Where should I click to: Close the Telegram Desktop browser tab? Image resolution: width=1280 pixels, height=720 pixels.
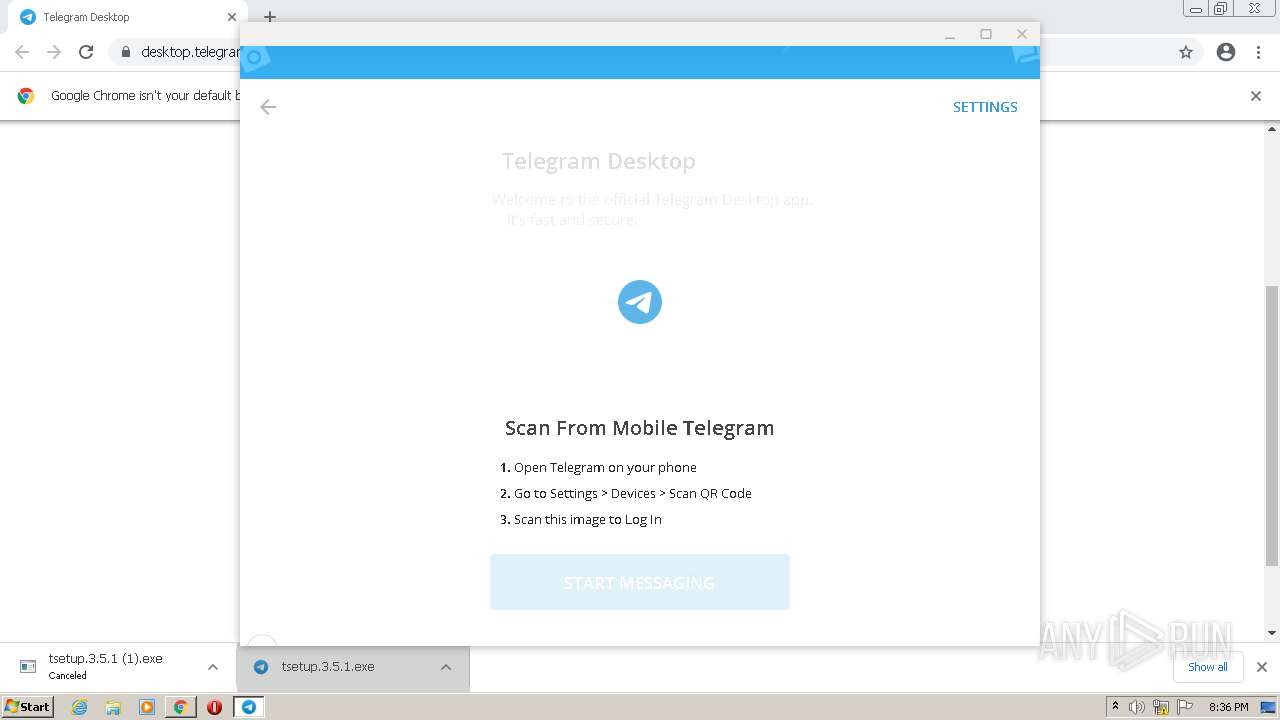(232, 17)
